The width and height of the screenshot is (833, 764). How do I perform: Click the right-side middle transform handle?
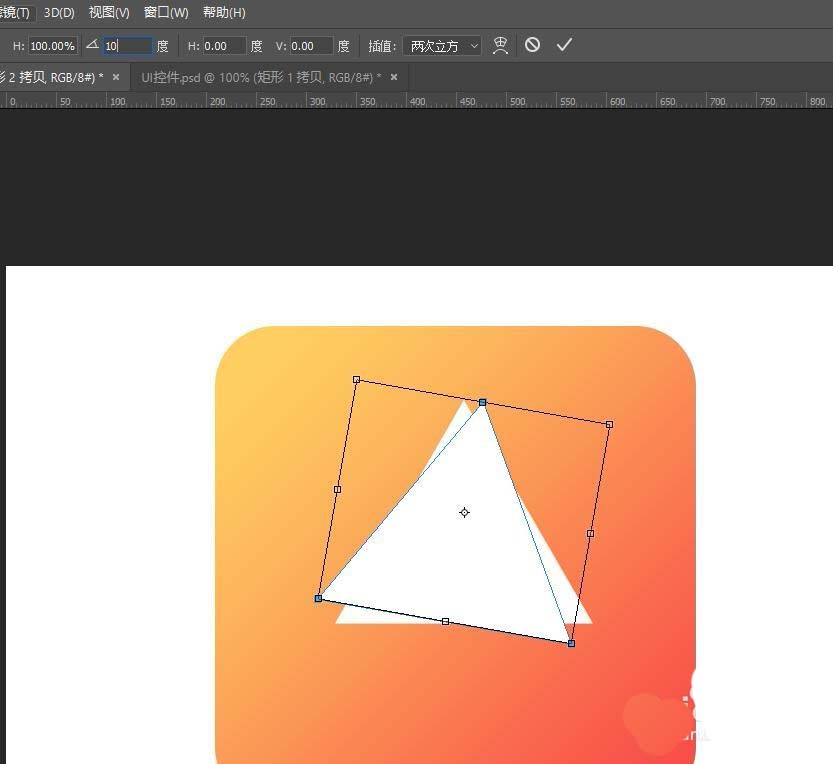point(590,533)
